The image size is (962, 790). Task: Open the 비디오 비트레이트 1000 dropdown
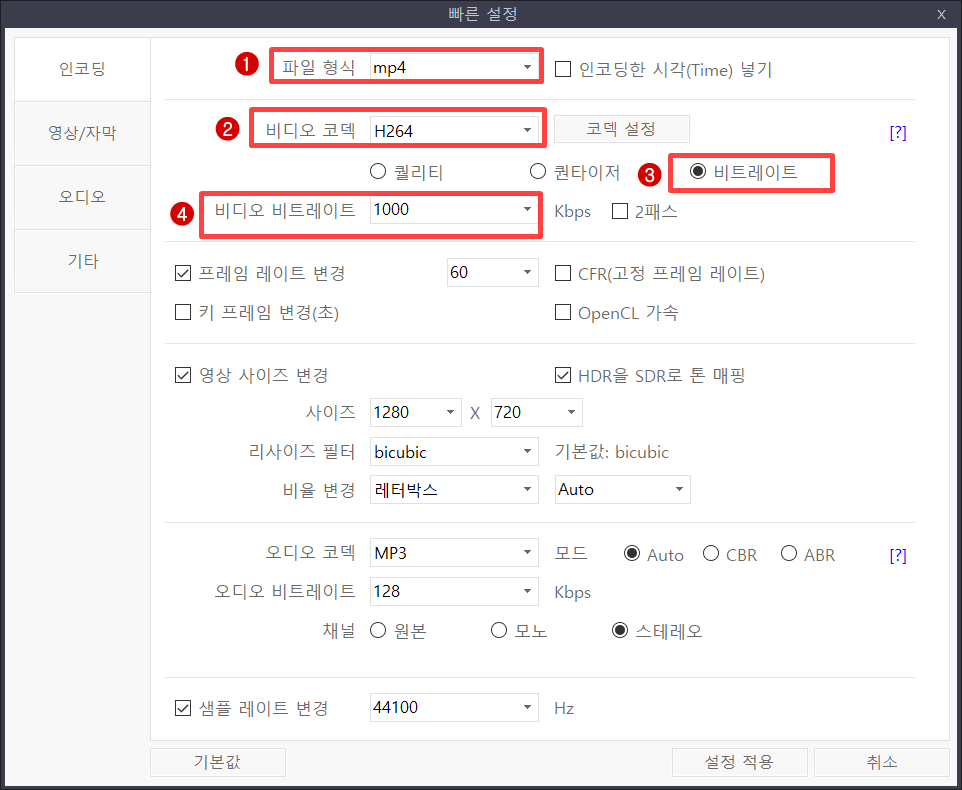454,210
